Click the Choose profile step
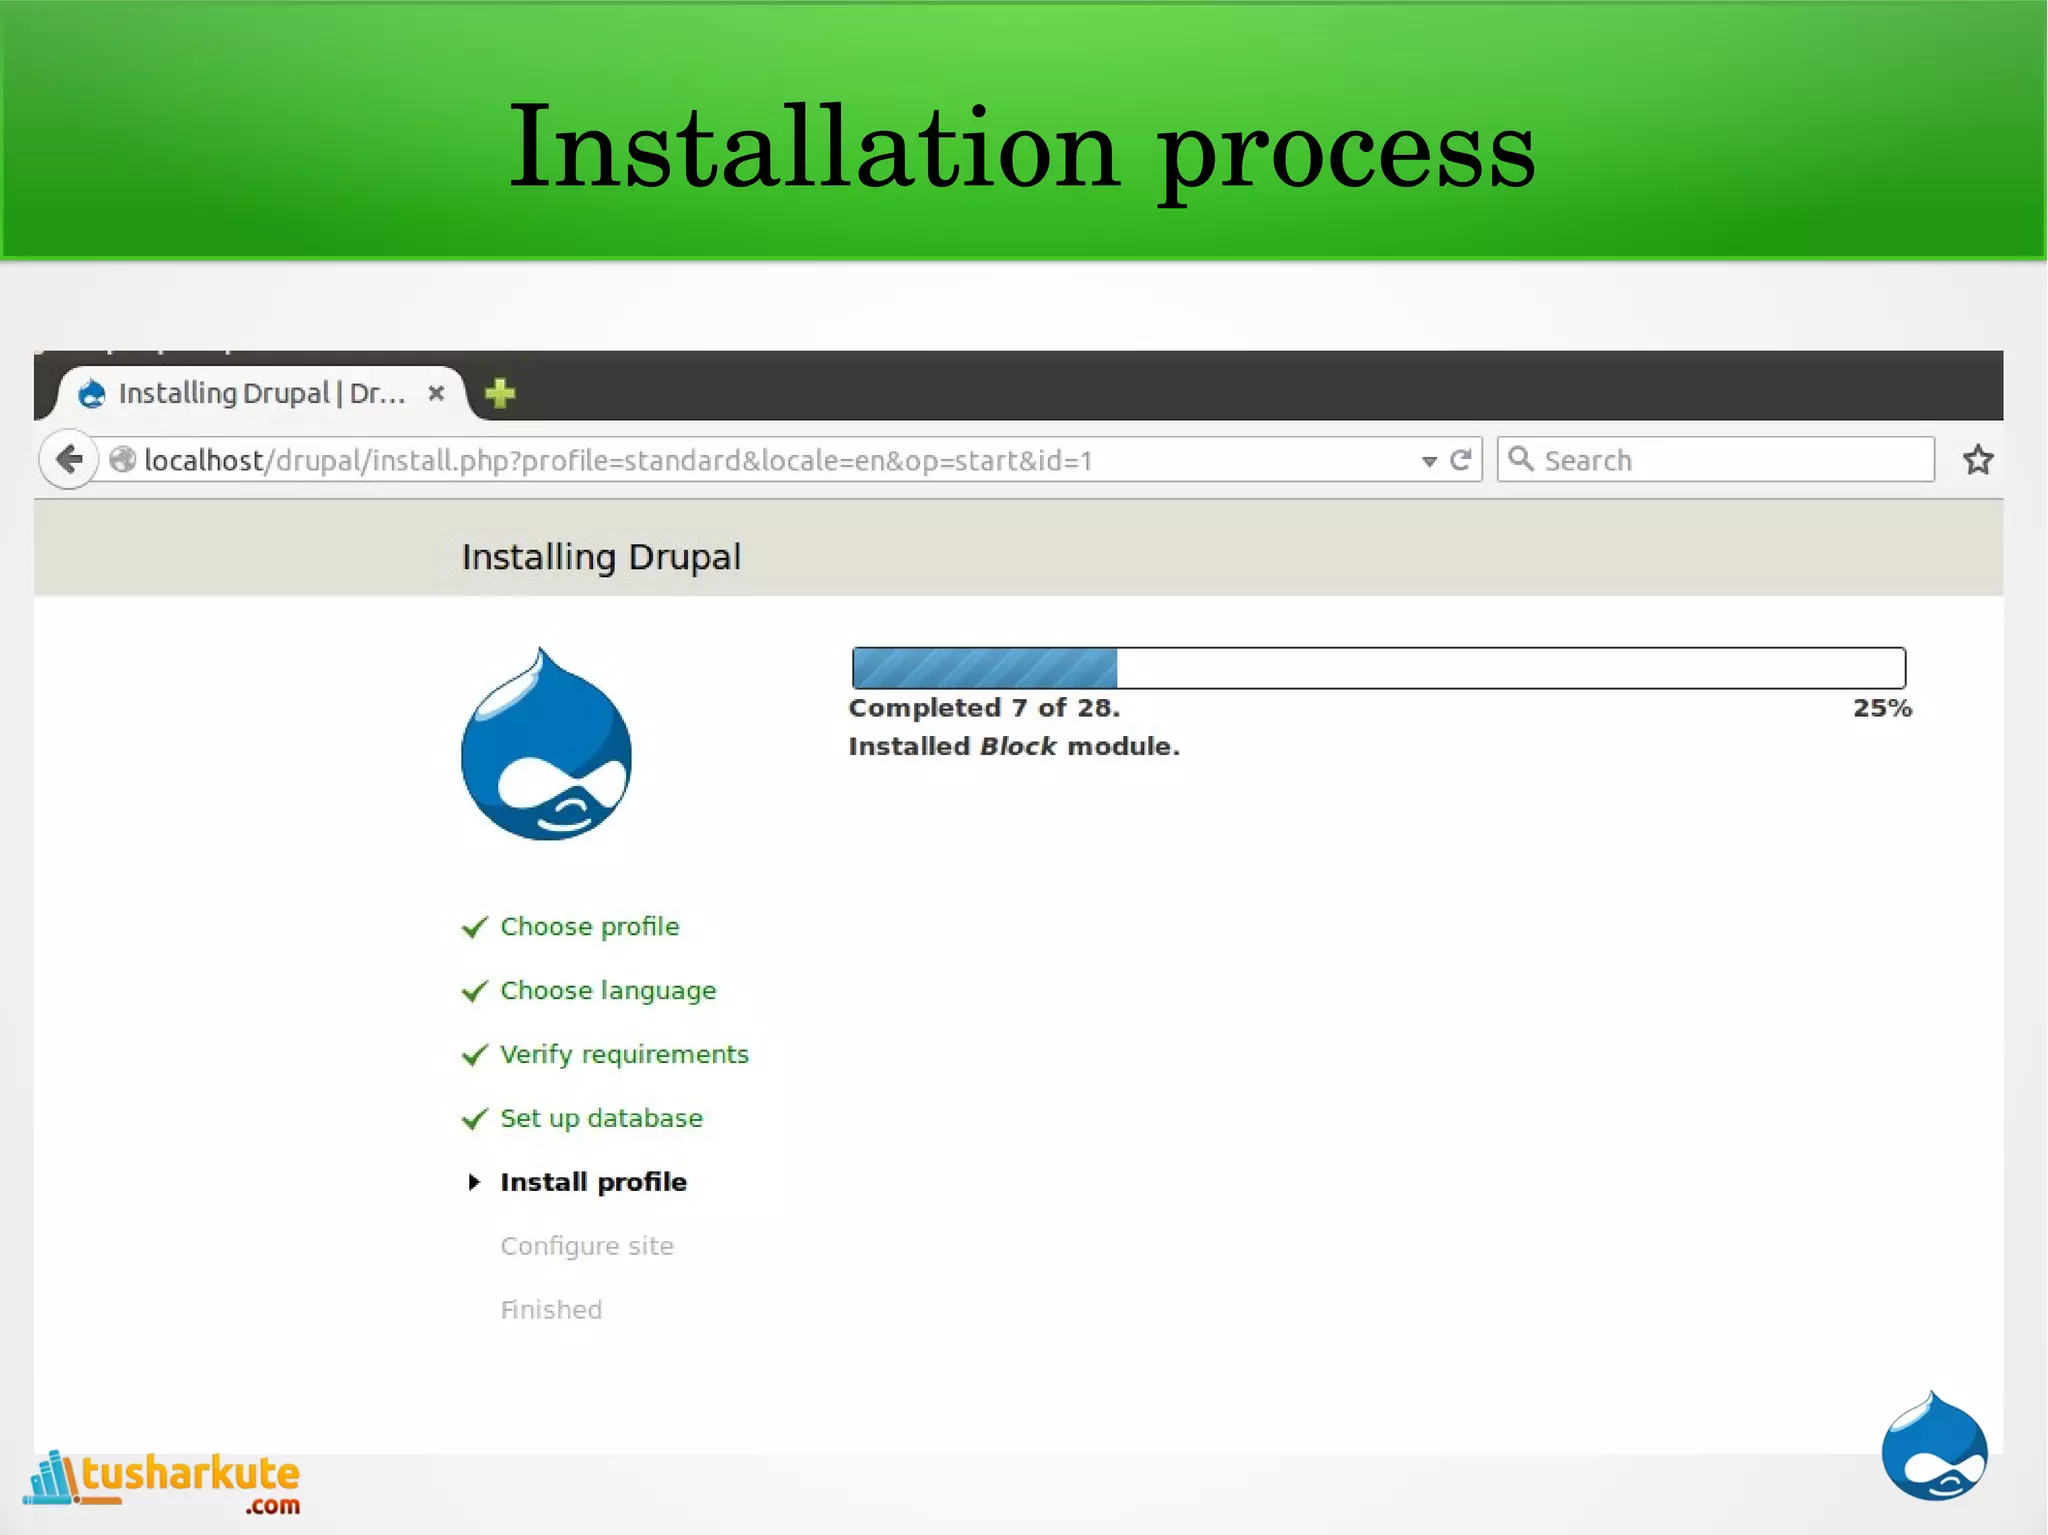 [x=589, y=927]
